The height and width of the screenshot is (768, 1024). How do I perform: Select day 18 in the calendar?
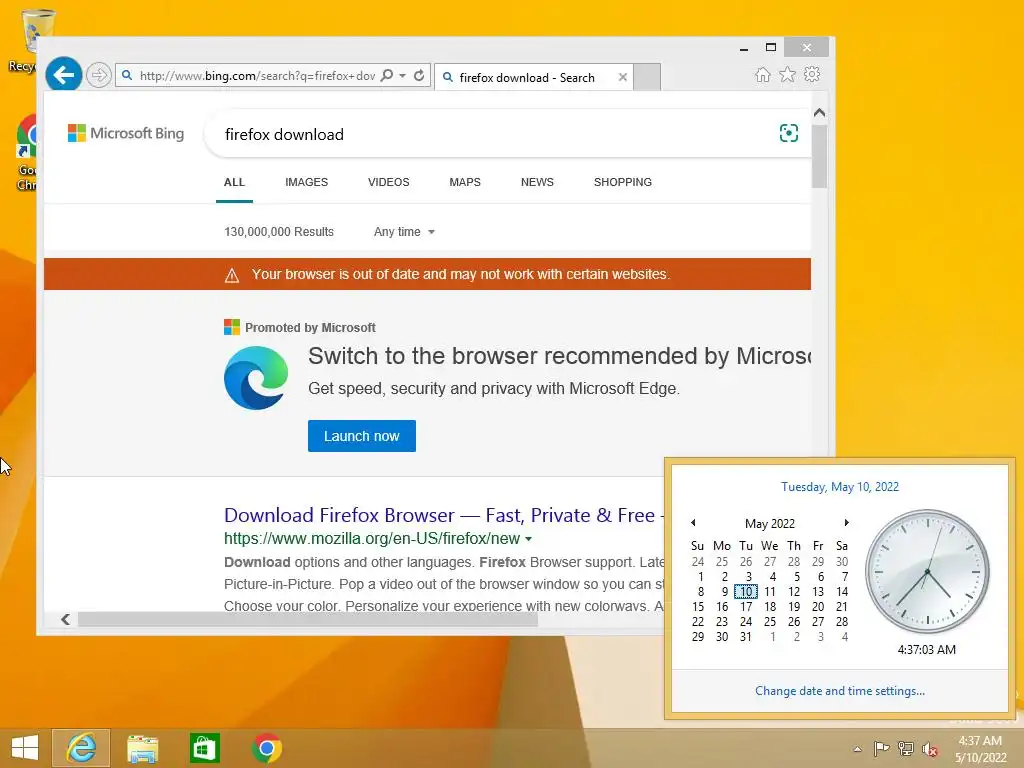(x=770, y=607)
